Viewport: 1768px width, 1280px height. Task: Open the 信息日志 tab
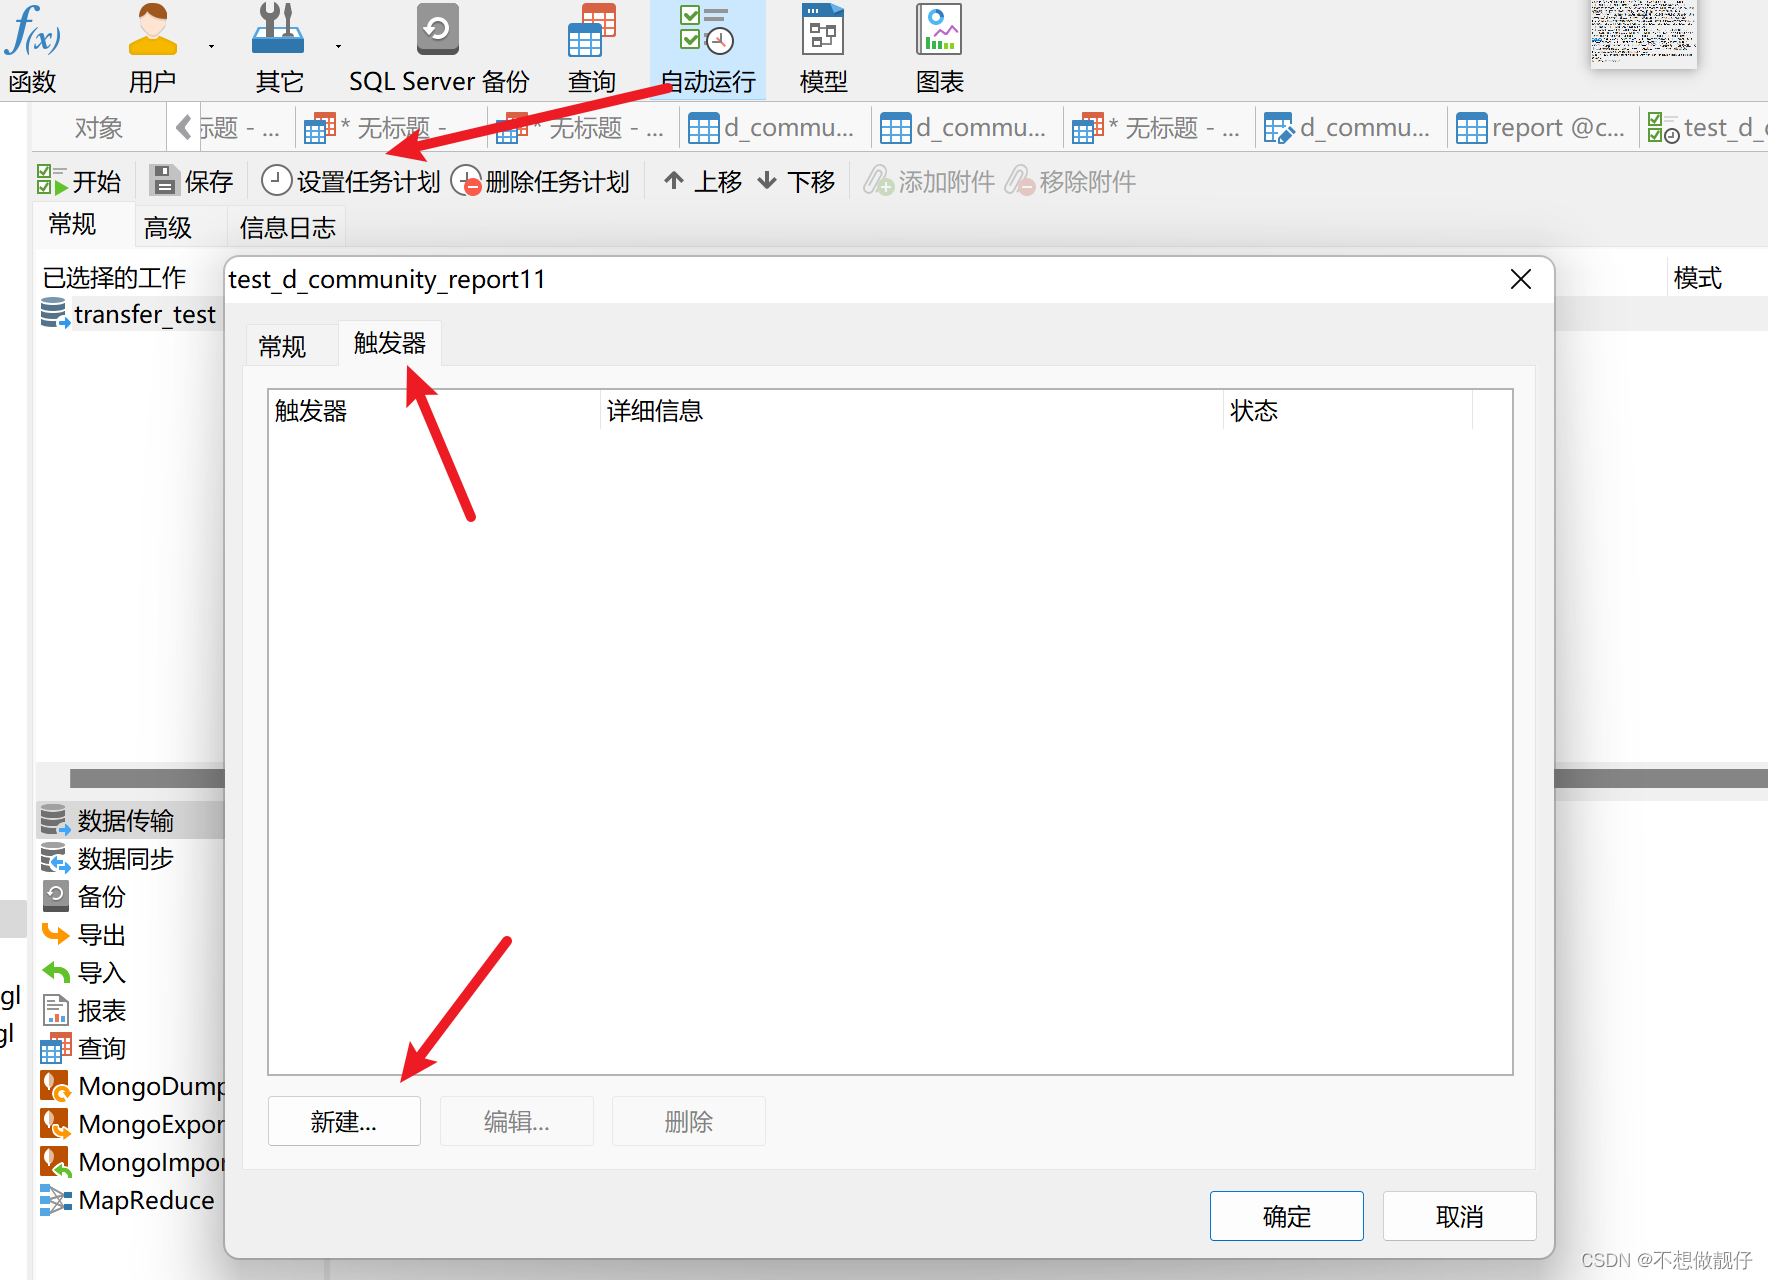pyautogui.click(x=286, y=226)
